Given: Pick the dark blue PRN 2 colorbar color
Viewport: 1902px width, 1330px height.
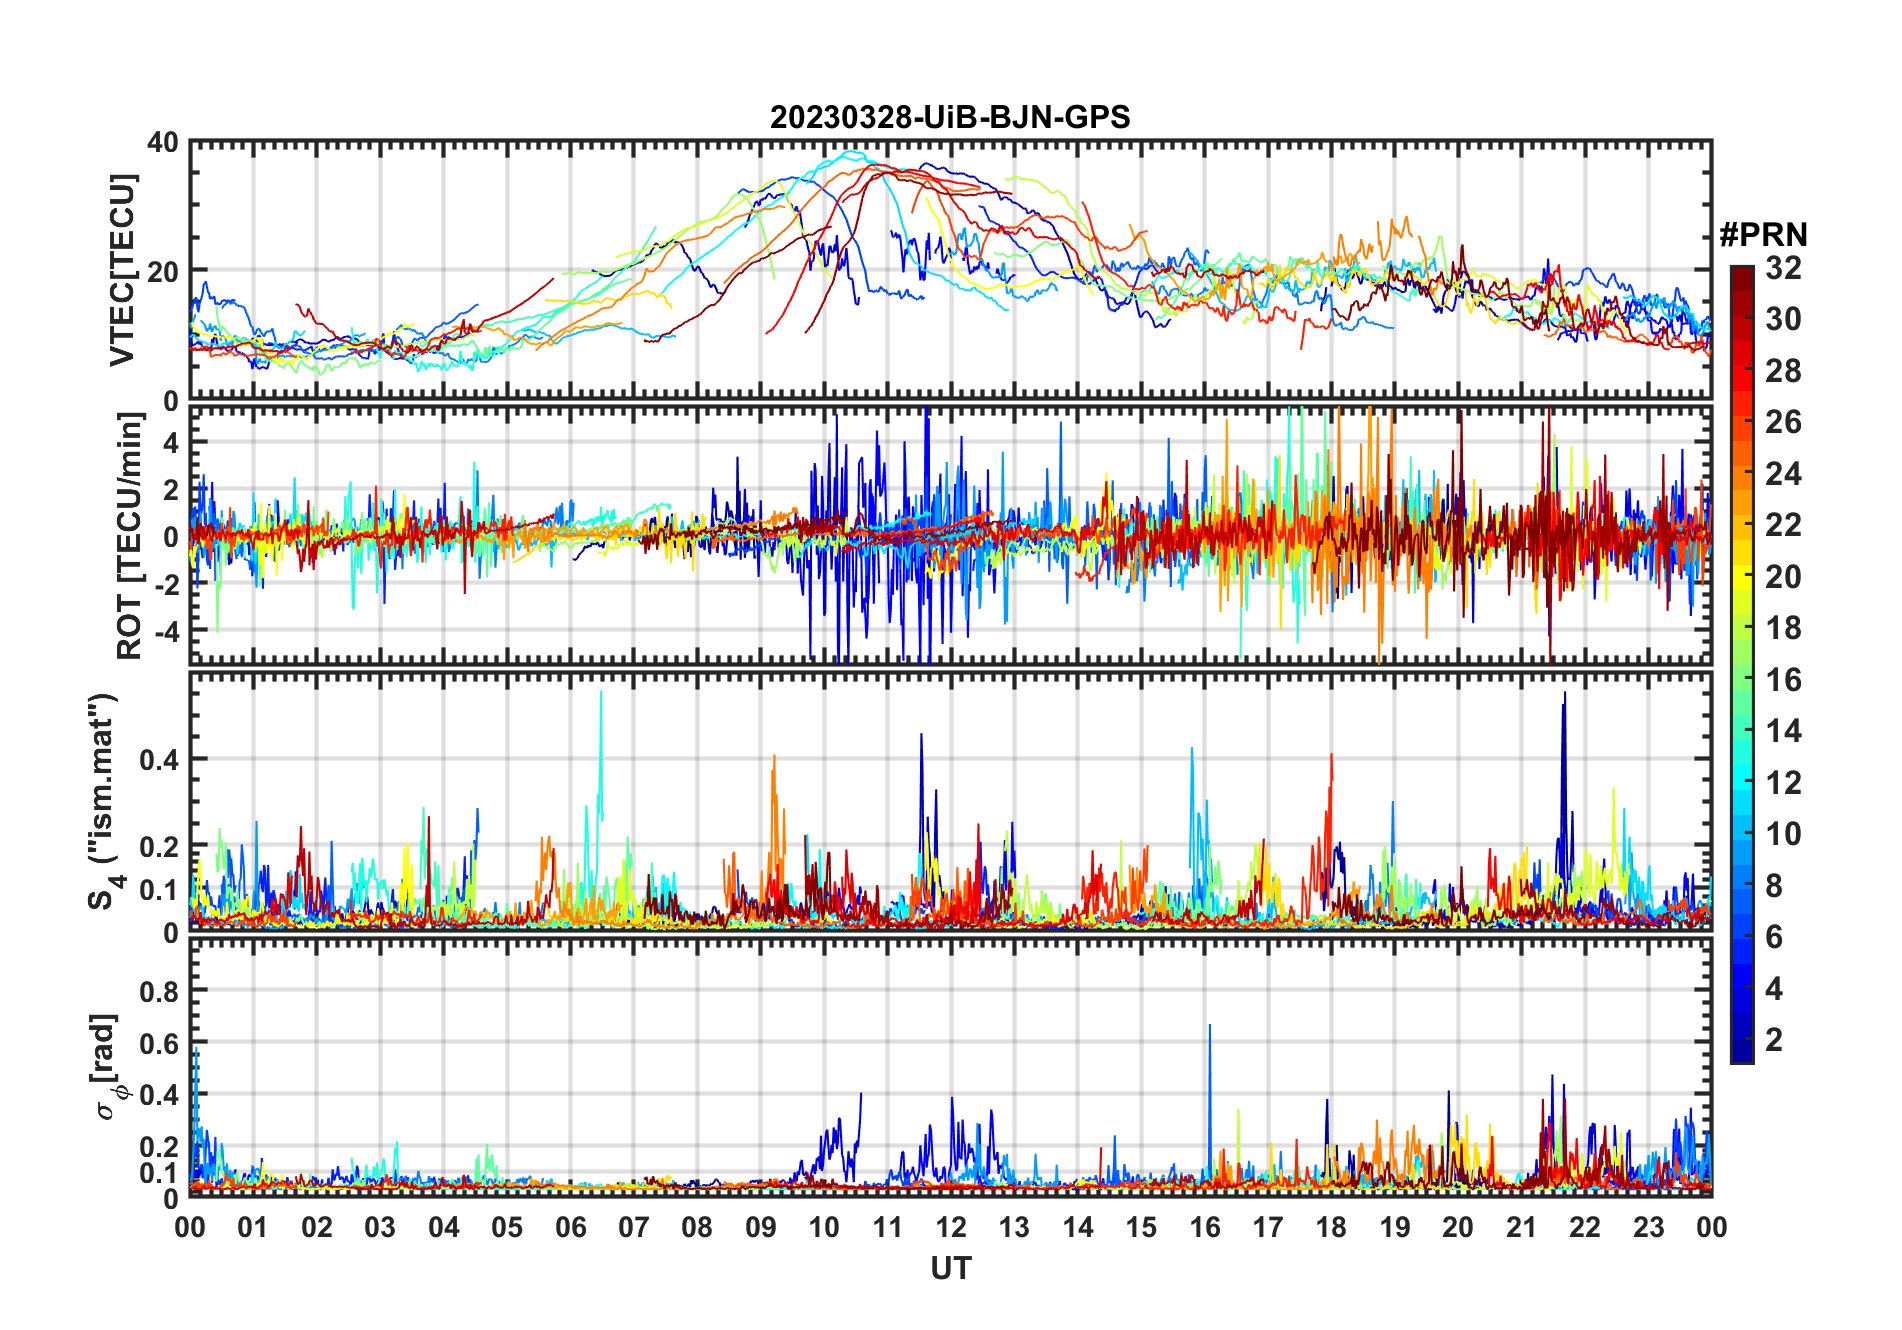Looking at the screenshot, I should [x=1742, y=1040].
